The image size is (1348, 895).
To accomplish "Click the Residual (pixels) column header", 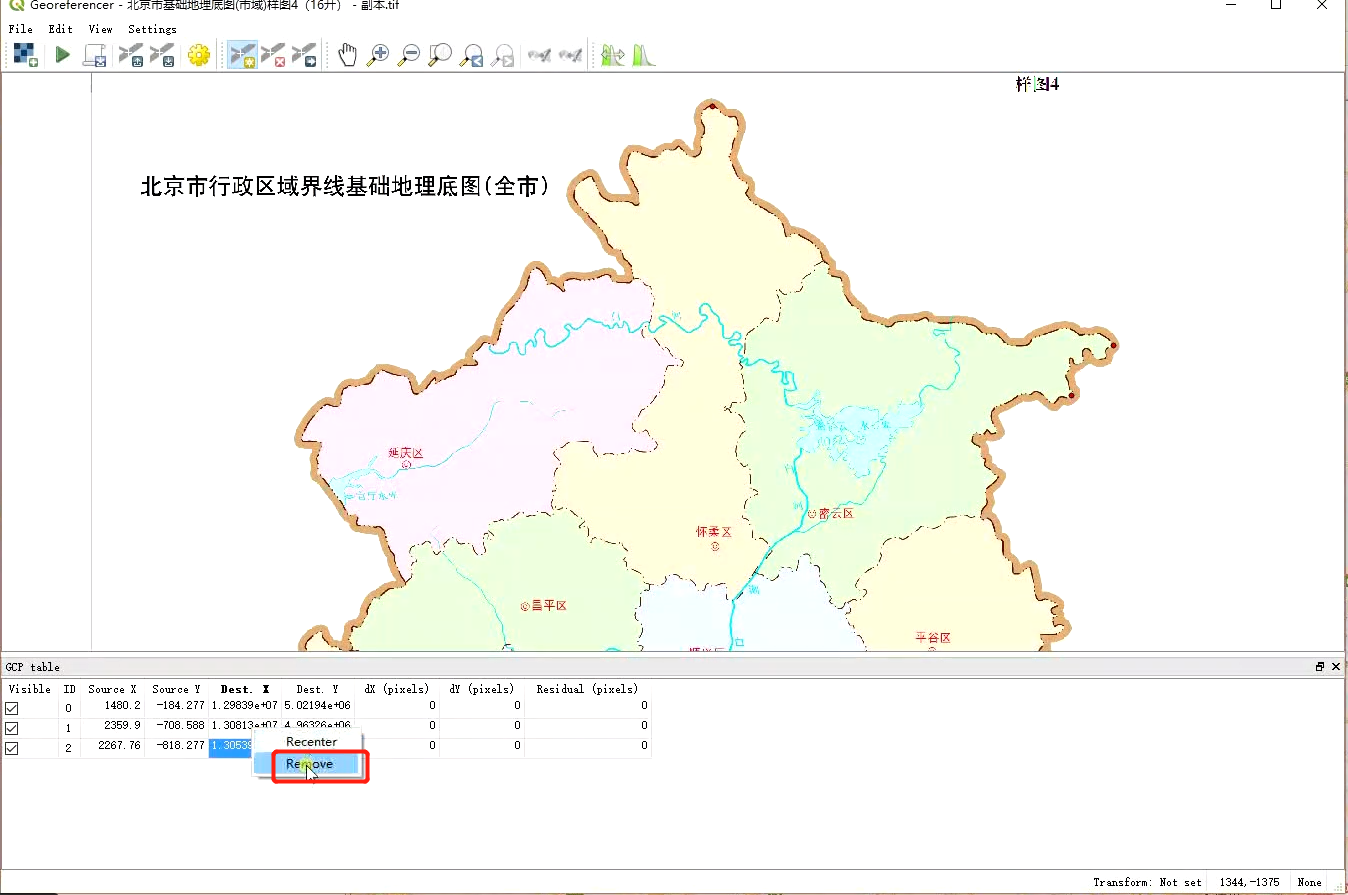I will (587, 689).
